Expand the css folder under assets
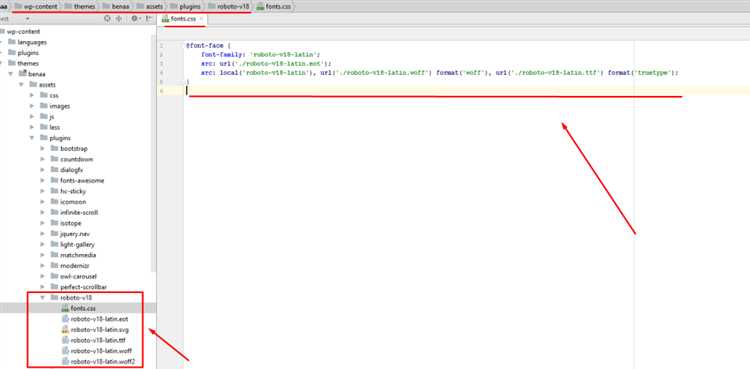 pyautogui.click(x=32, y=95)
